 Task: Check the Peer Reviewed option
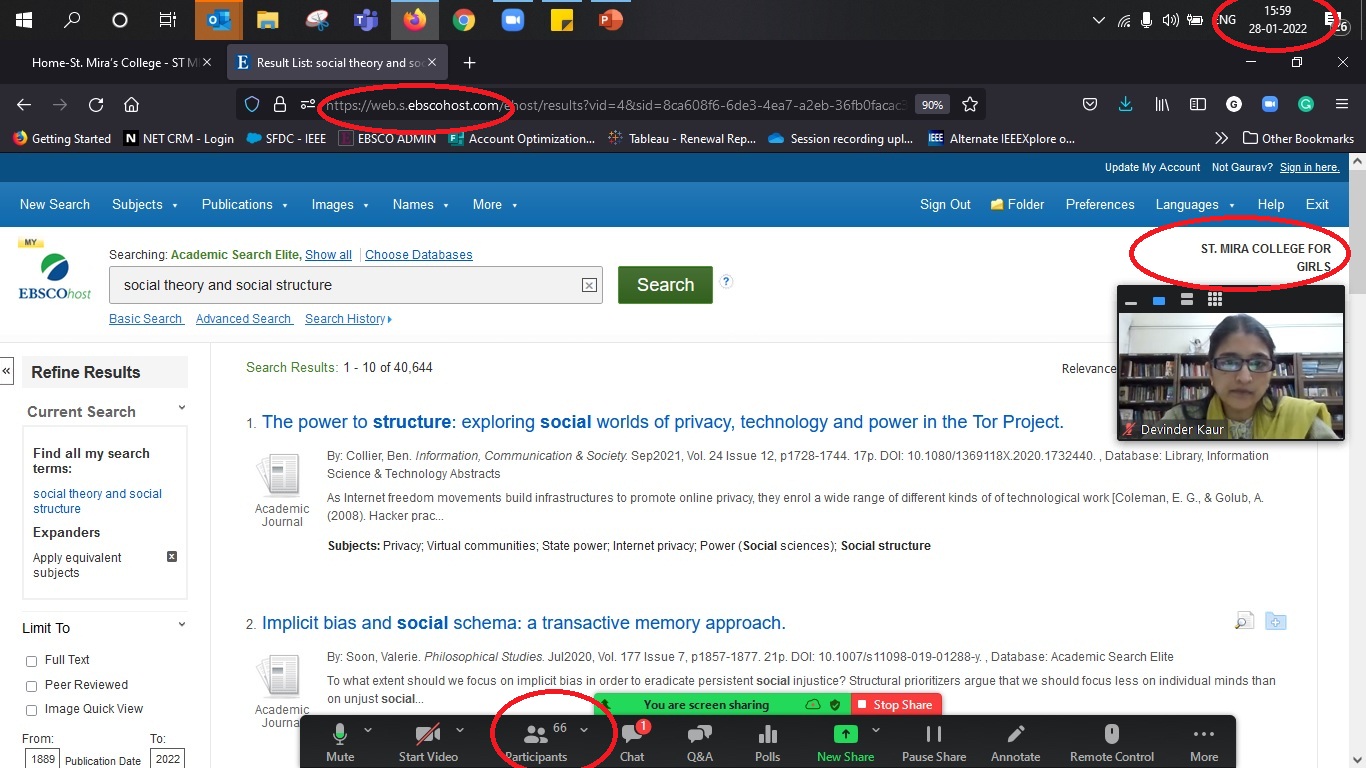(31, 685)
